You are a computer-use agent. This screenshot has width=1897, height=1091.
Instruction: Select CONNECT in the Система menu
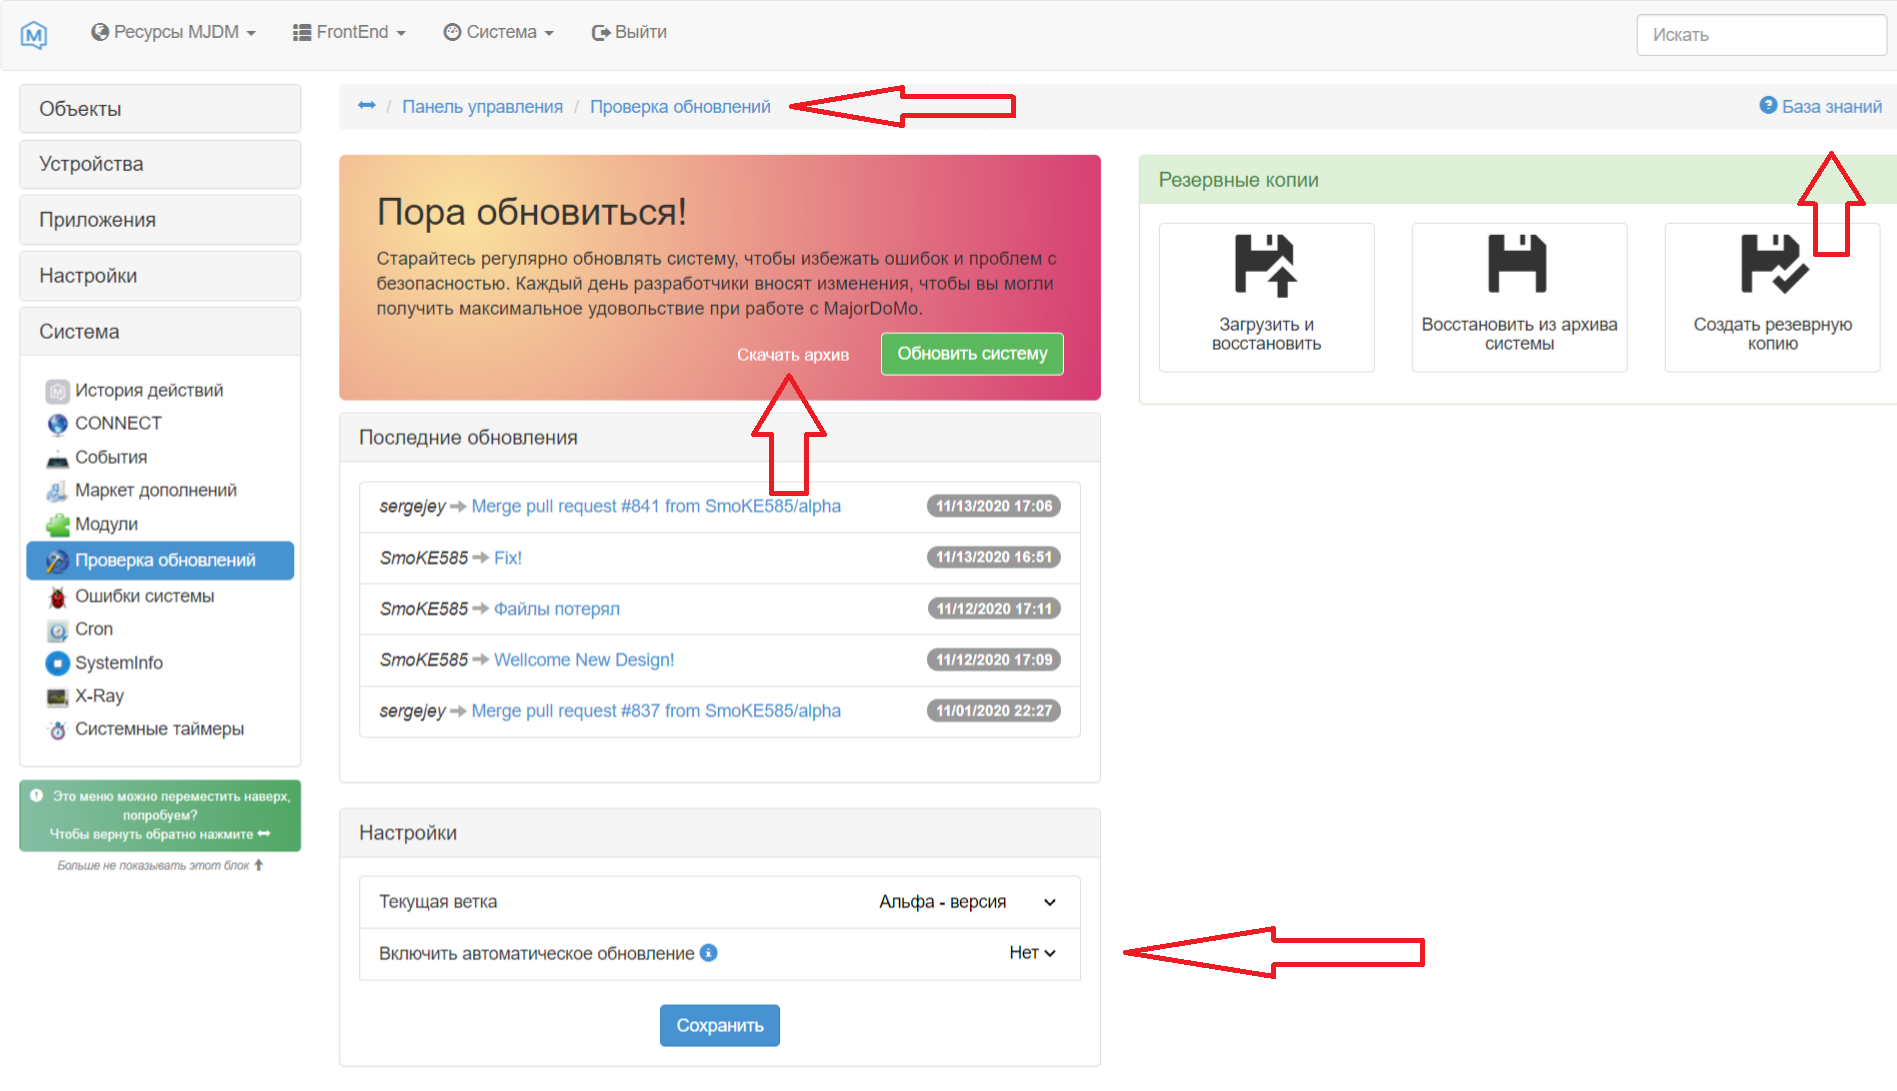(117, 423)
